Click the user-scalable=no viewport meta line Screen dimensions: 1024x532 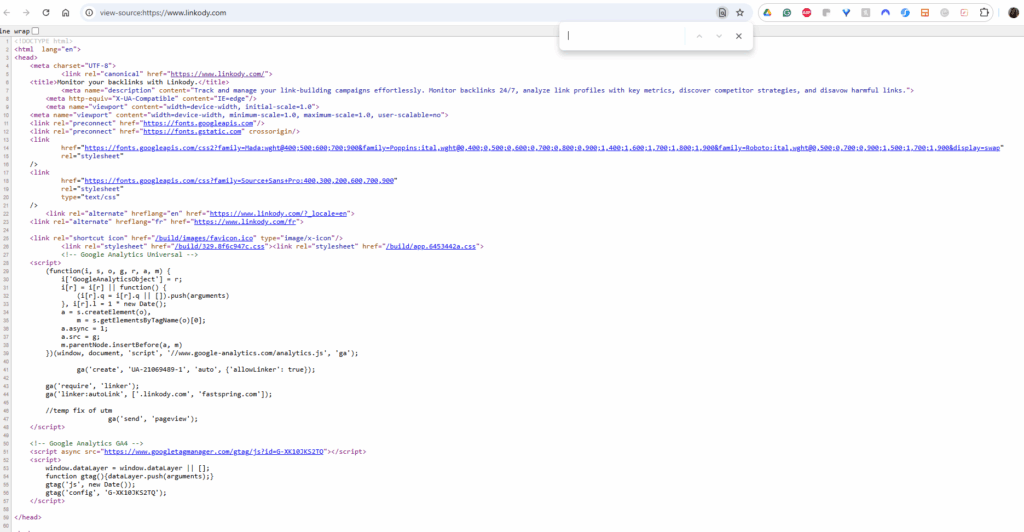[x=239, y=115]
